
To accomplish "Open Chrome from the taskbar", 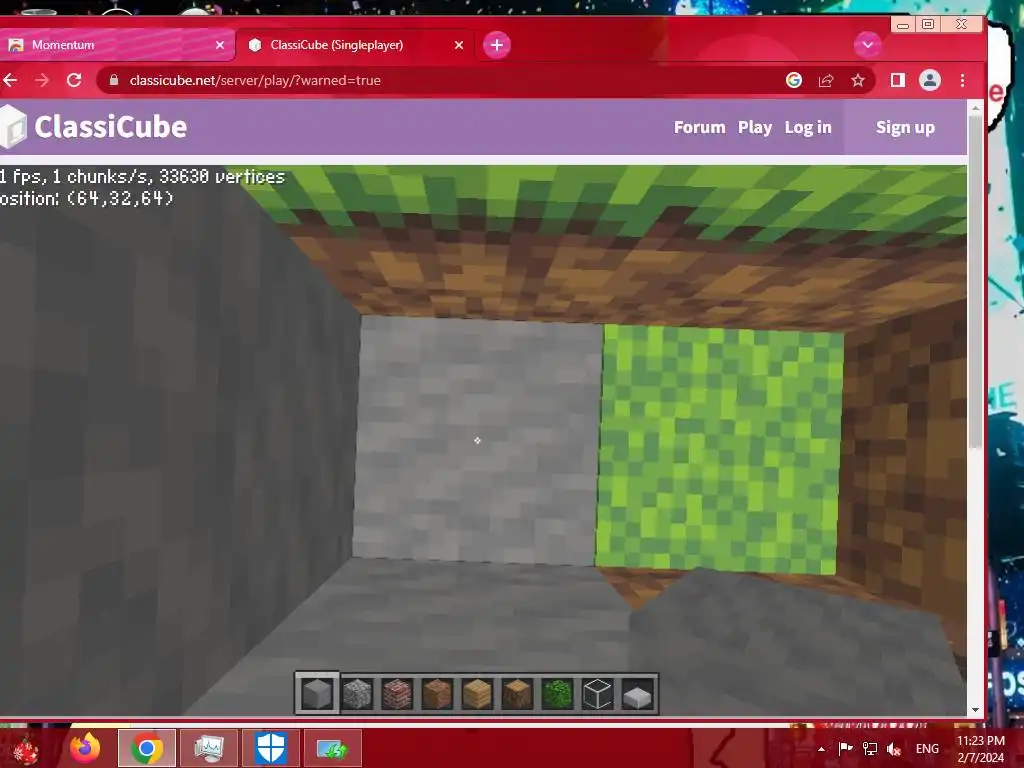I will coord(147,748).
